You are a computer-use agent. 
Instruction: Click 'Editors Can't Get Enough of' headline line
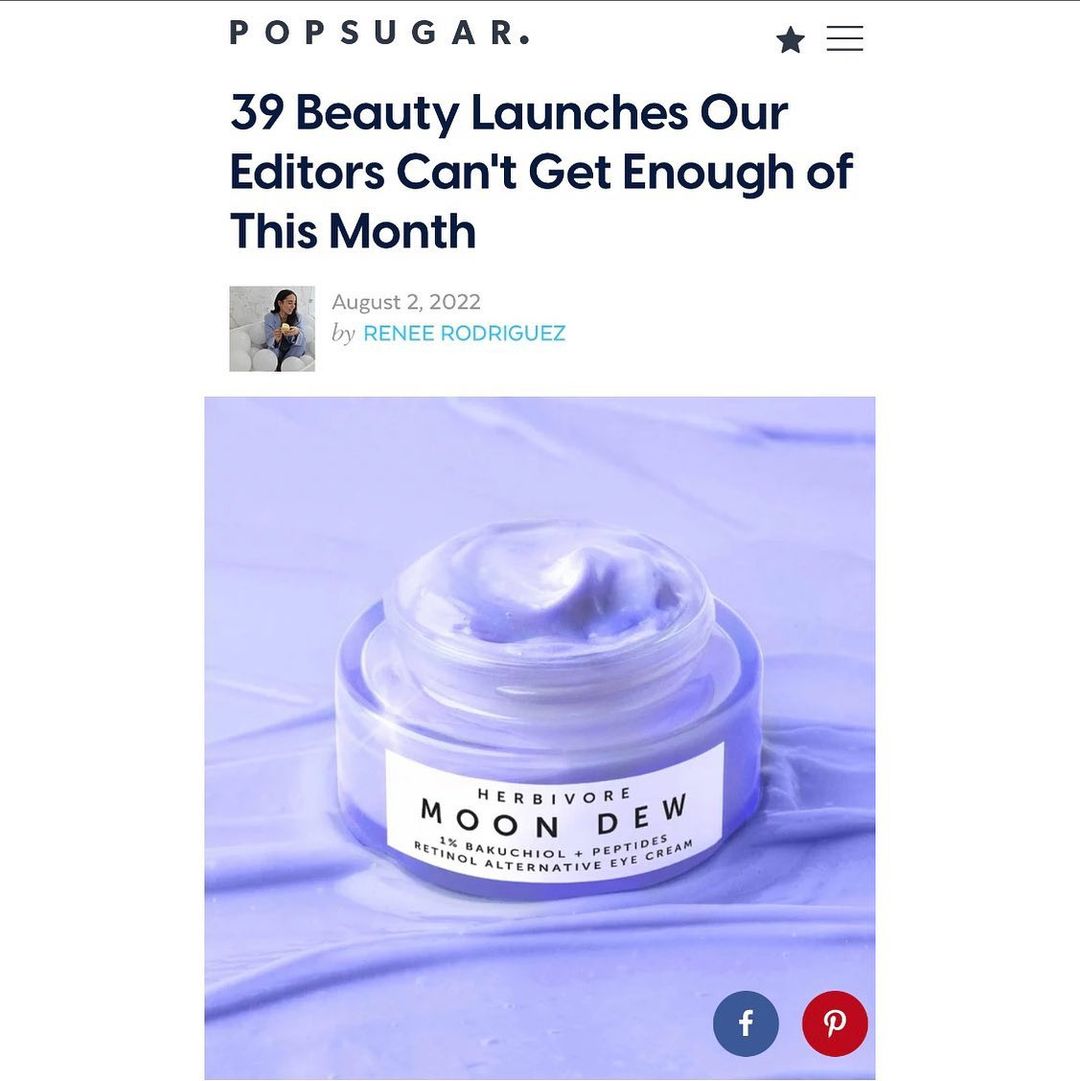(541, 171)
